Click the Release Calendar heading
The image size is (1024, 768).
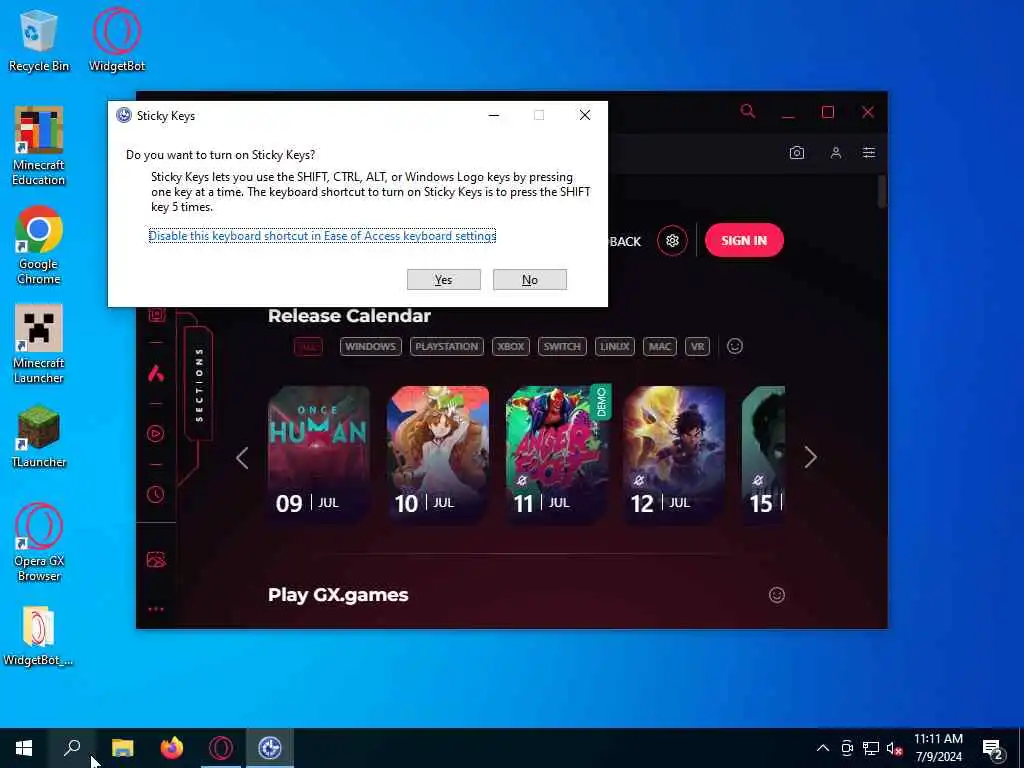(349, 316)
